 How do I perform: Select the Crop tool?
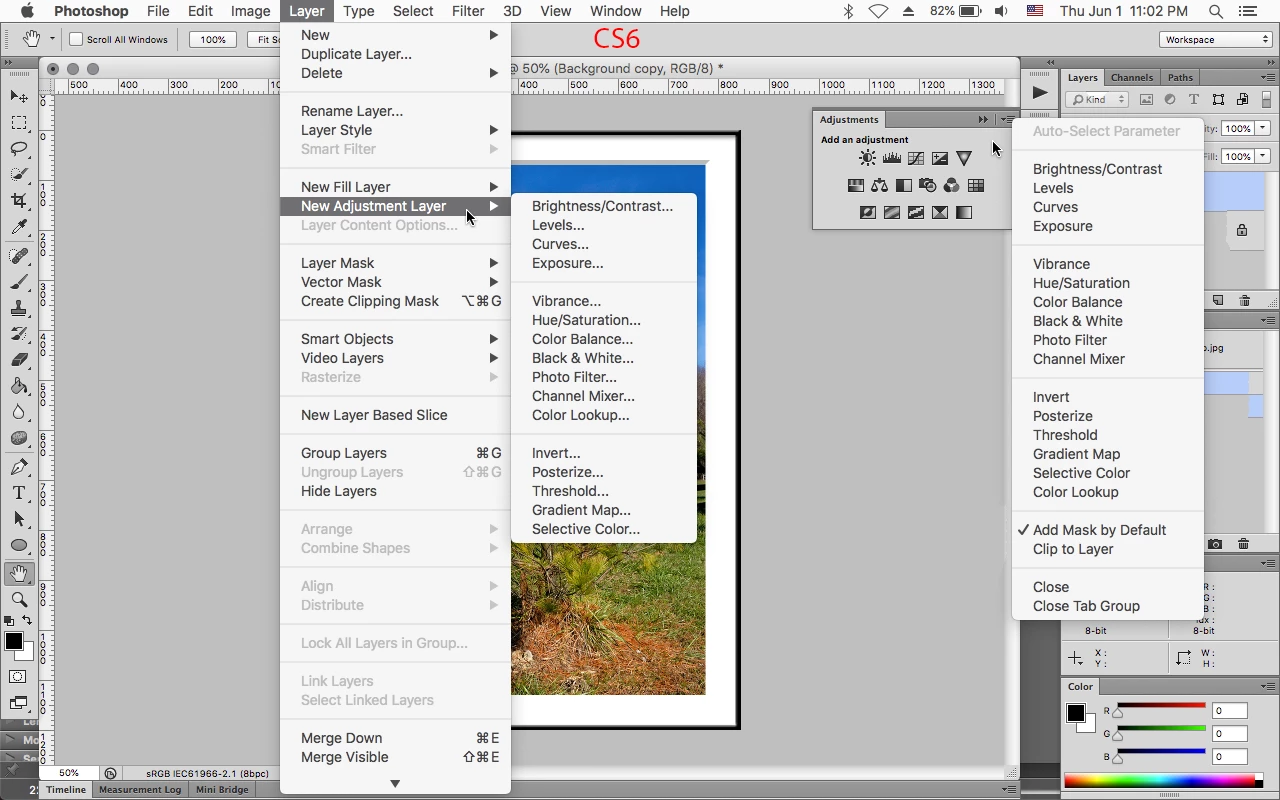[x=19, y=201]
